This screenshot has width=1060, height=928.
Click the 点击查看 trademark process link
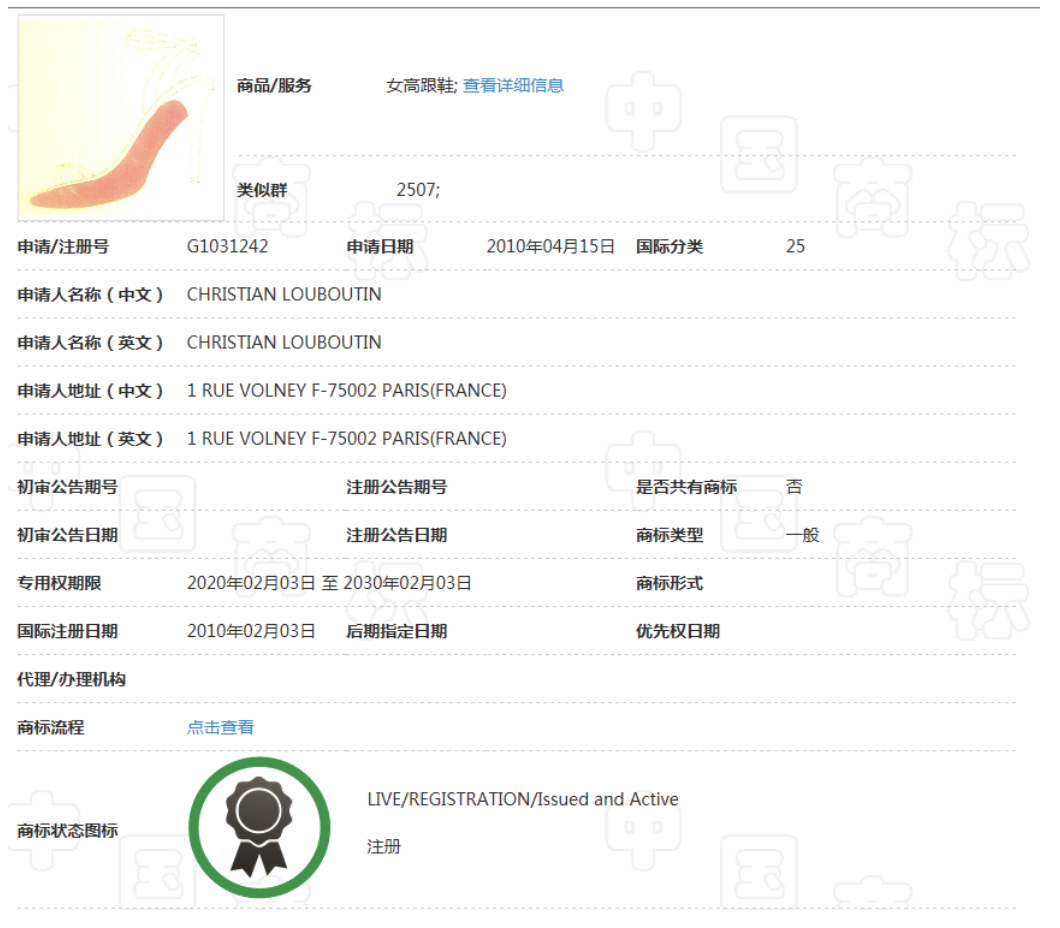coord(220,728)
